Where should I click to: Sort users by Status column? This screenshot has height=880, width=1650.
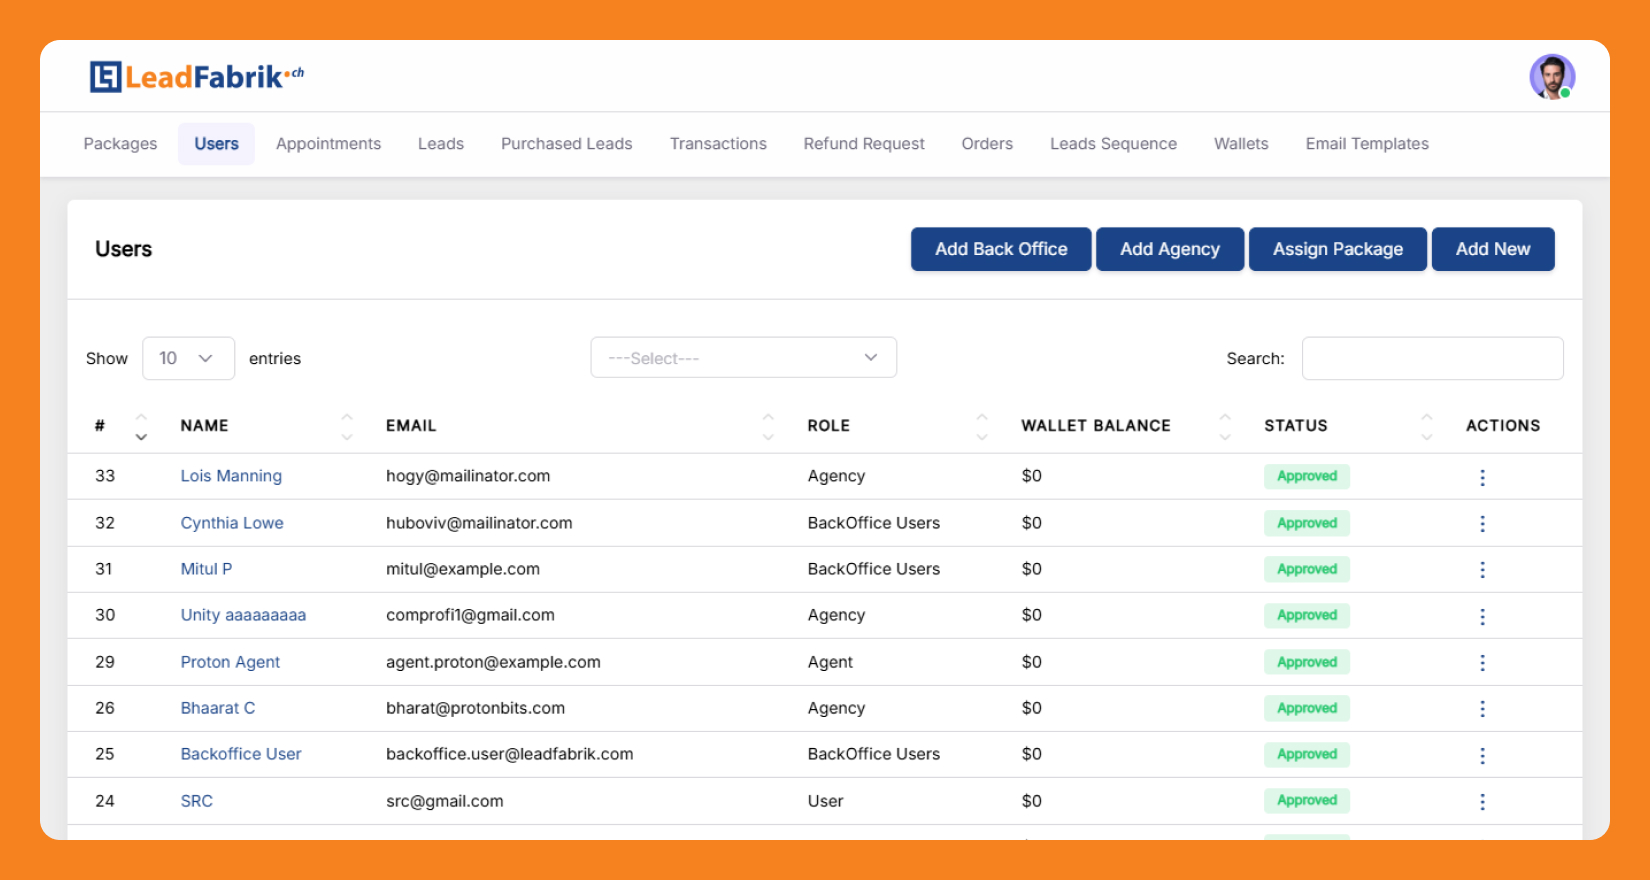[x=1426, y=426]
